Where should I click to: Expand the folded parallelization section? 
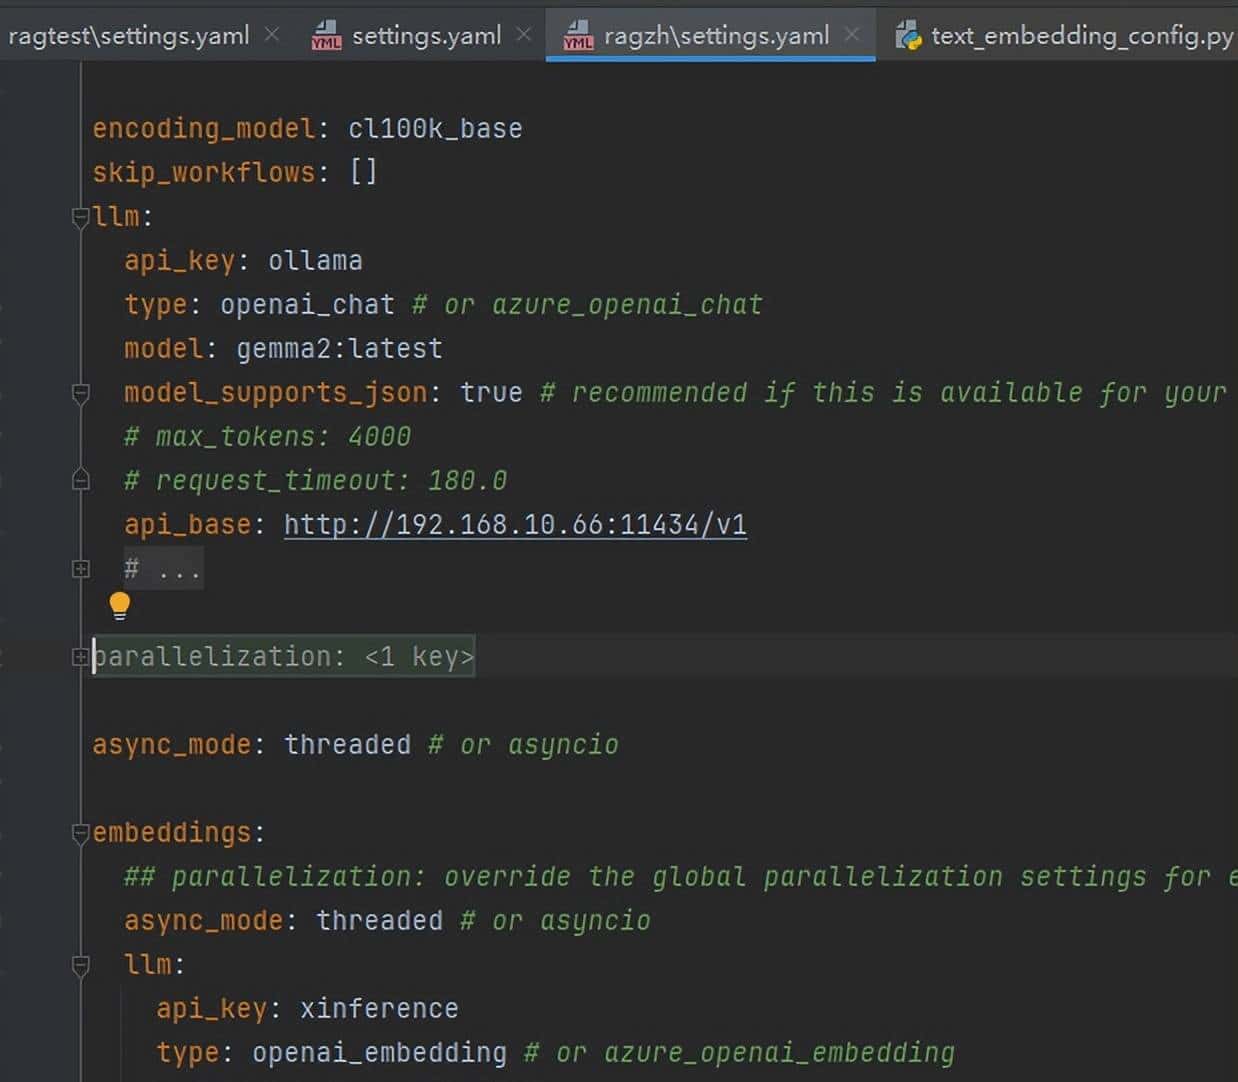[81, 657]
